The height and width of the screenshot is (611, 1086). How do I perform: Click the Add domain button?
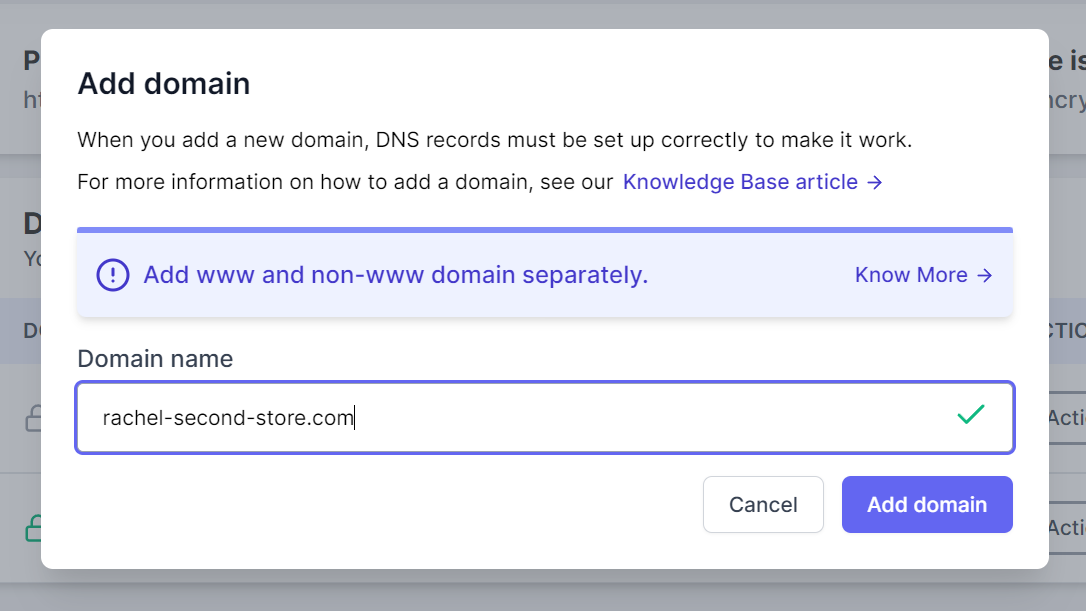pyautogui.click(x=927, y=504)
